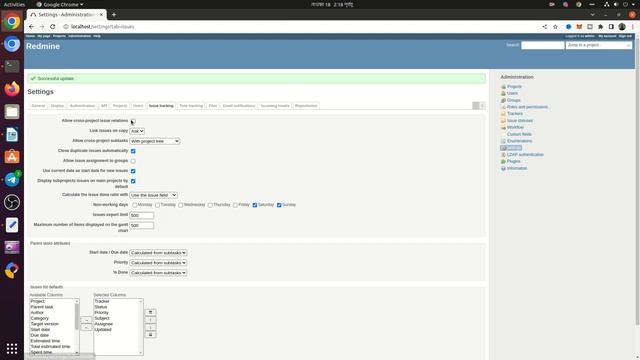The width and height of the screenshot is (640, 360).
Task: Click Redmine search box
Action: click(542, 45)
